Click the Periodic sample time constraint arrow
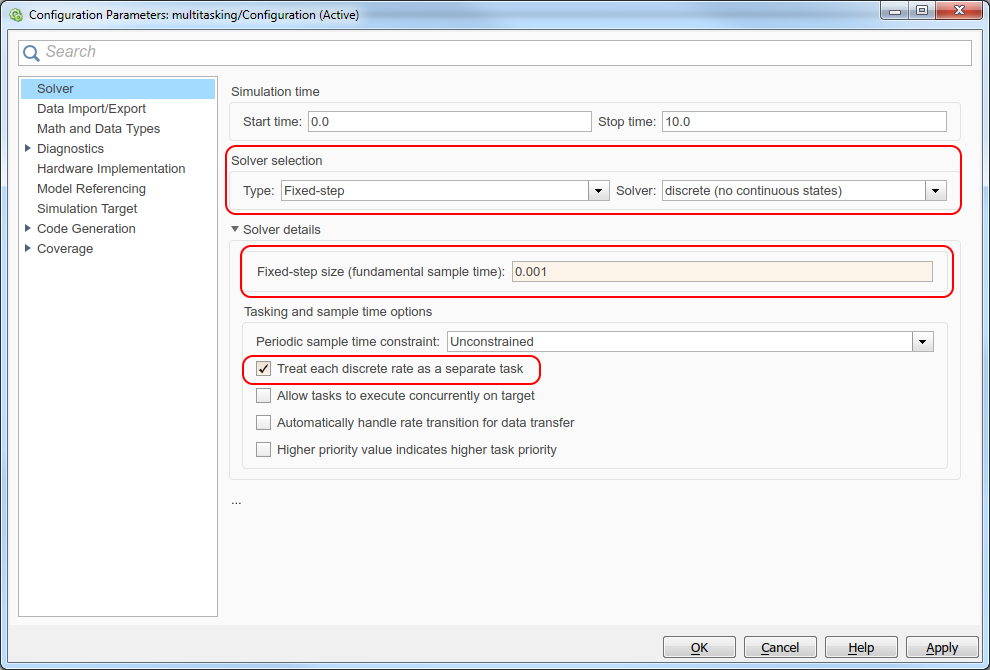Screen dimensions: 990x670 pos(922,342)
